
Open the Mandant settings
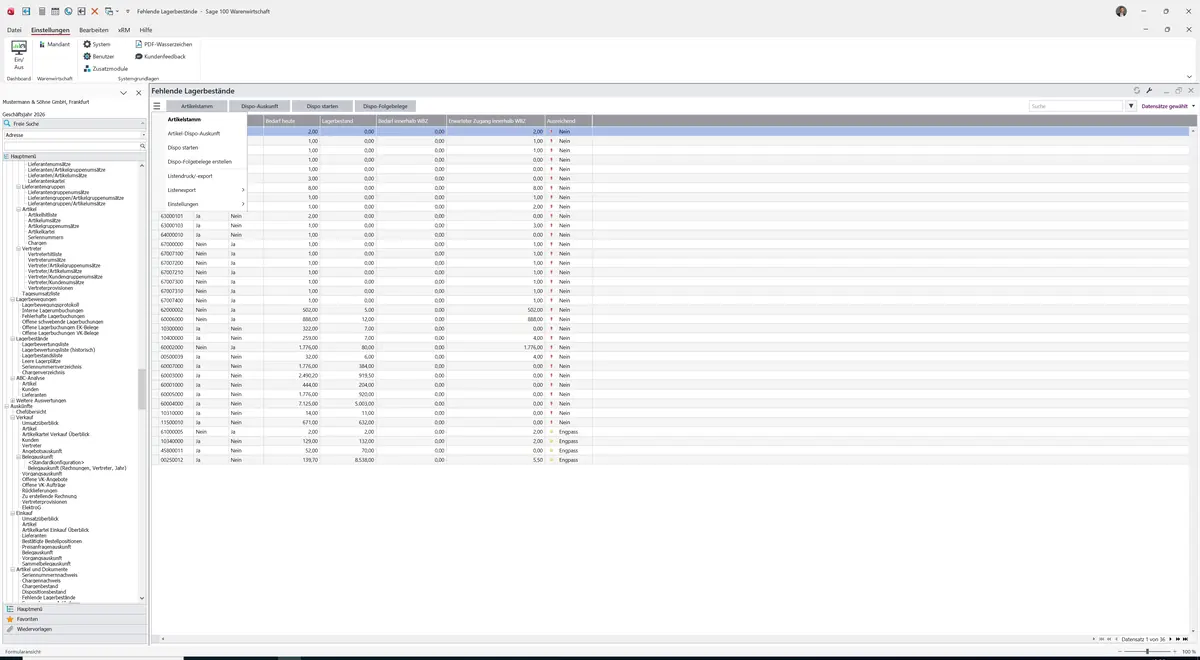point(54,44)
